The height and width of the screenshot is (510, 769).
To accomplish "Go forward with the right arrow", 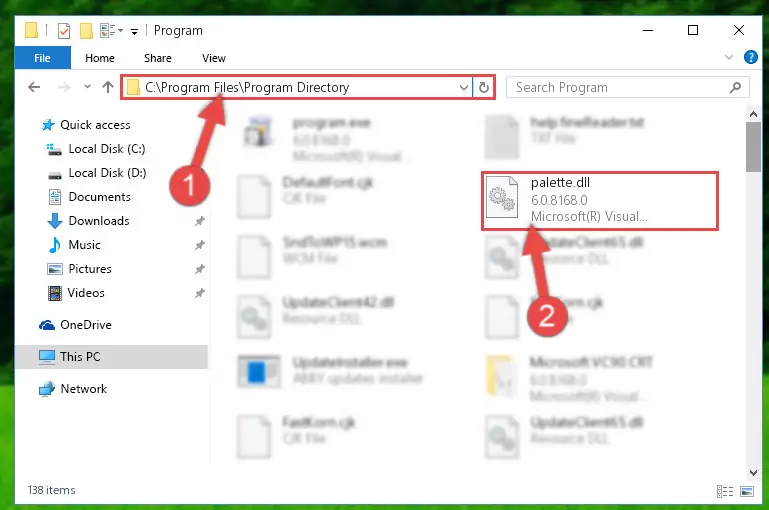I will (64, 87).
